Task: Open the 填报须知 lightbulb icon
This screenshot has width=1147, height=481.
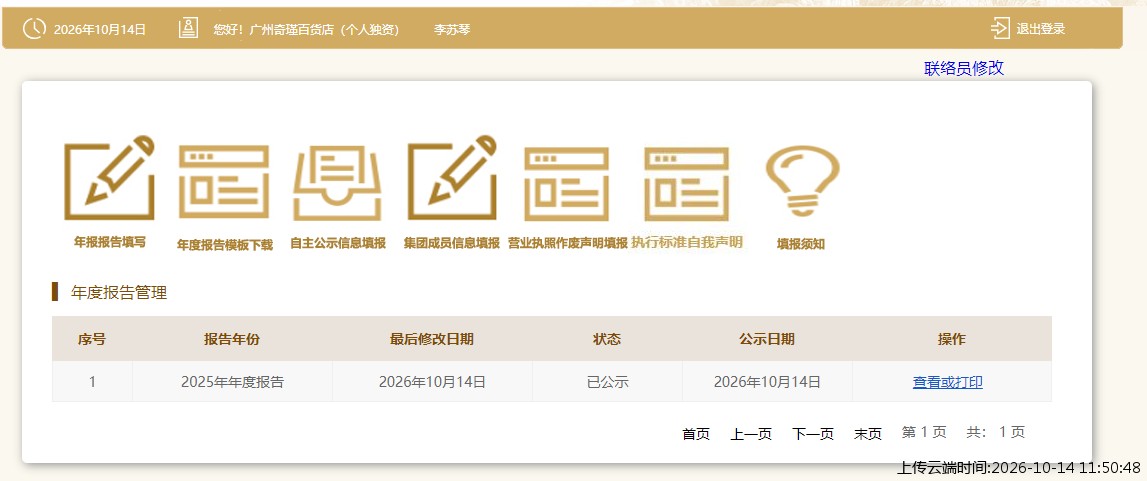Action: pos(802,181)
